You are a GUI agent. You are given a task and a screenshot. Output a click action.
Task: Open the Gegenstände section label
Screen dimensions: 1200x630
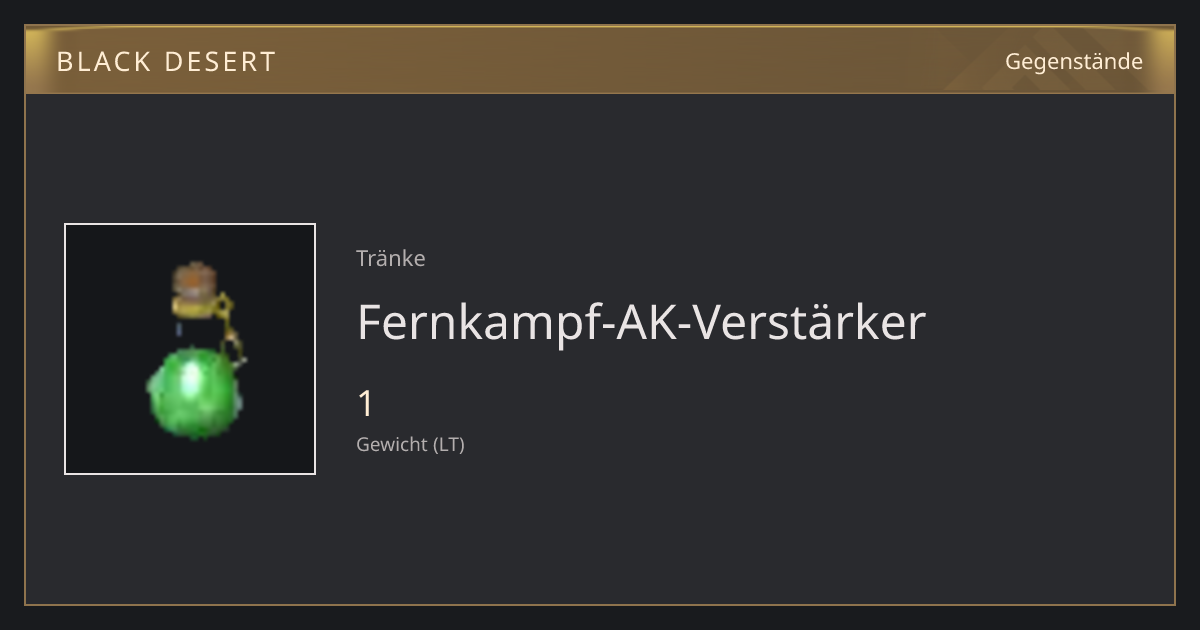point(1074,61)
